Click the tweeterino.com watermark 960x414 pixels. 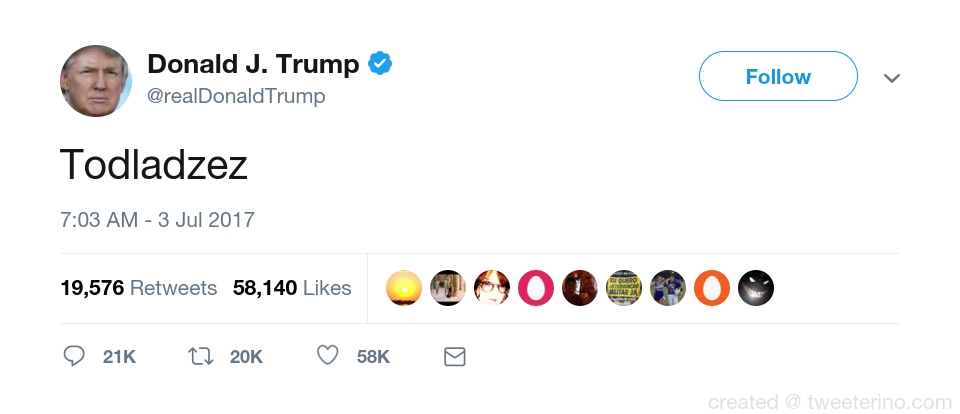point(829,402)
